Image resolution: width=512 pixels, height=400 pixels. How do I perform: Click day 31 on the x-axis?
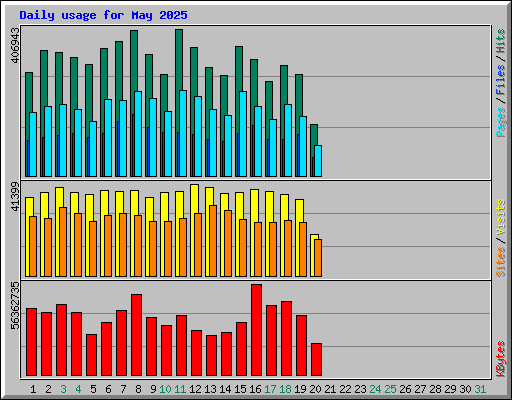[x=480, y=389]
